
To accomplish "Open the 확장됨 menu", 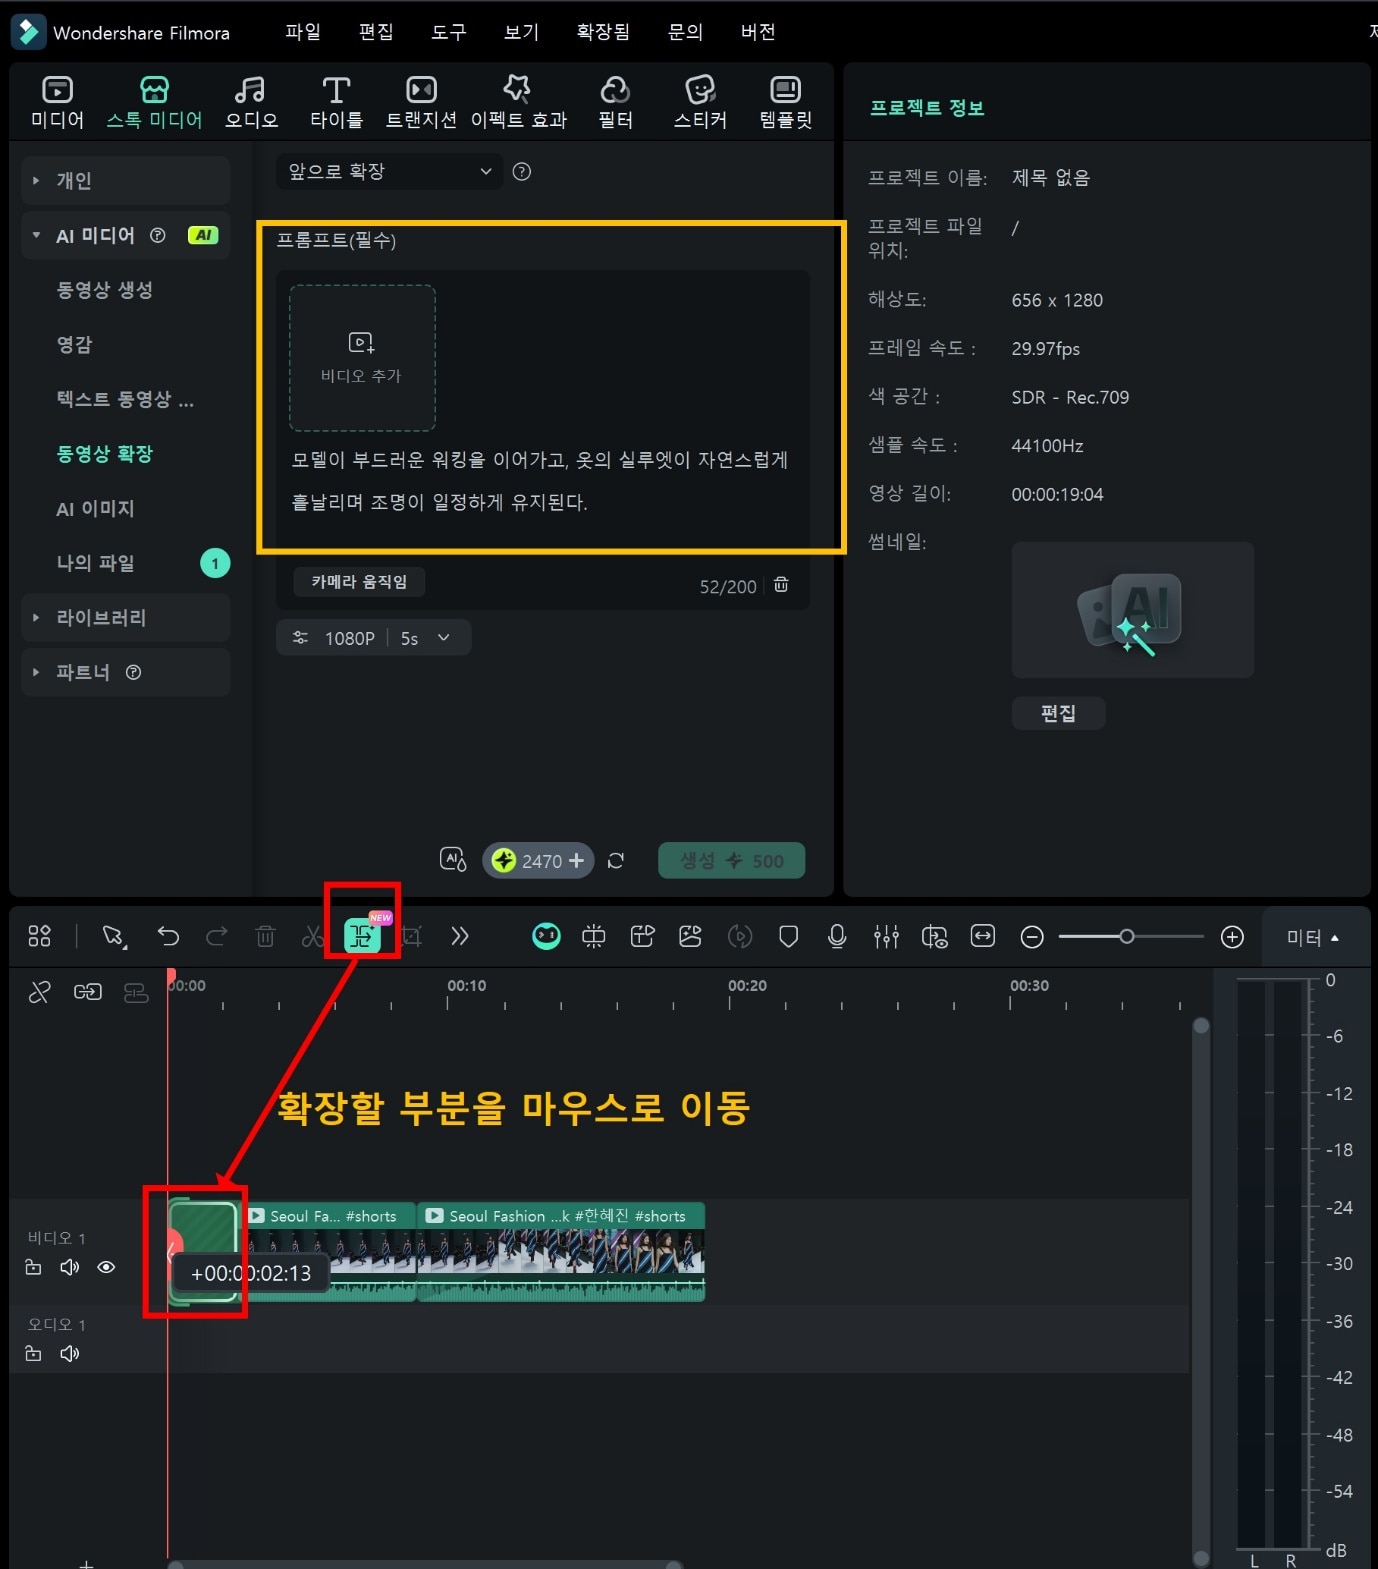I will (603, 32).
